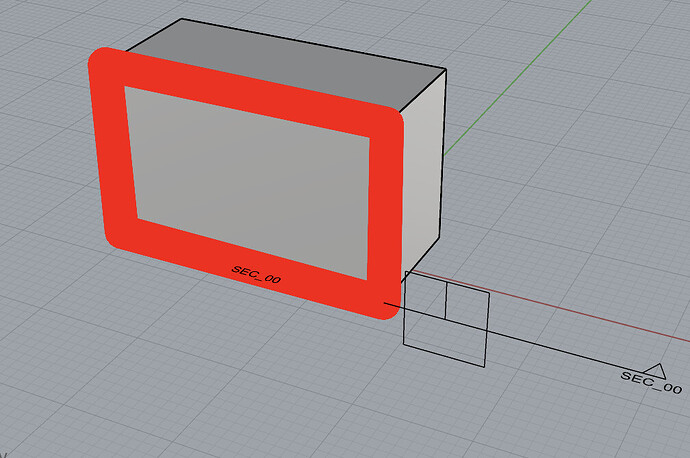Click the SEC_00 label beside arrow

click(651, 382)
